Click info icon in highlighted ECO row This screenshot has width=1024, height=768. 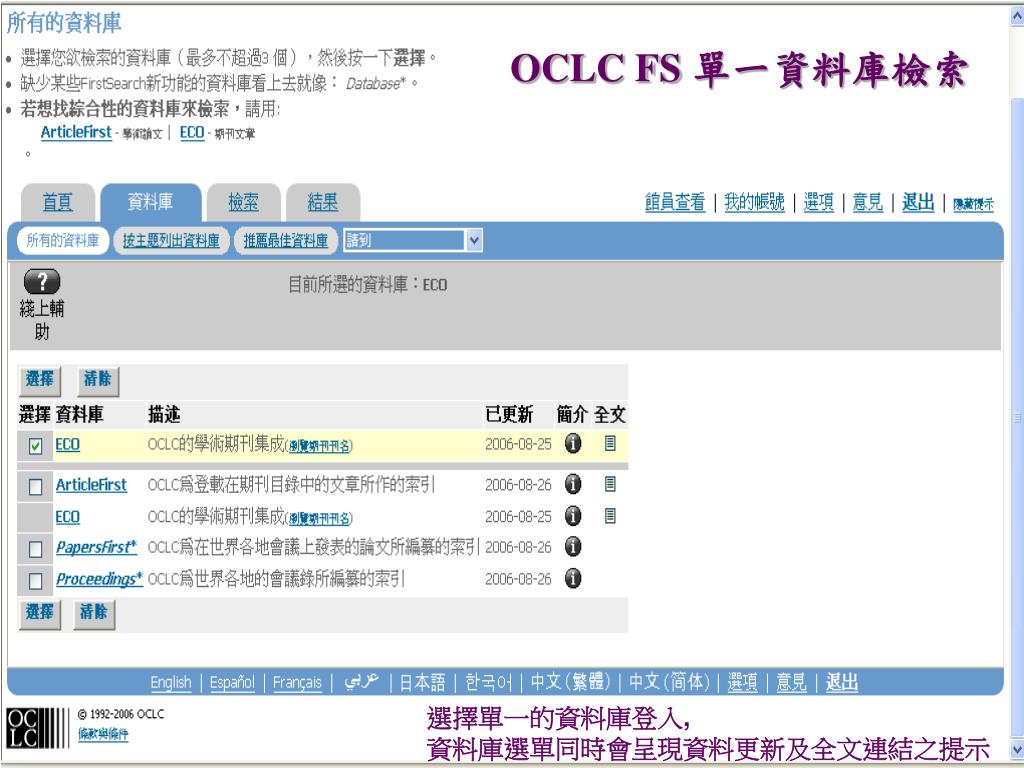point(573,443)
